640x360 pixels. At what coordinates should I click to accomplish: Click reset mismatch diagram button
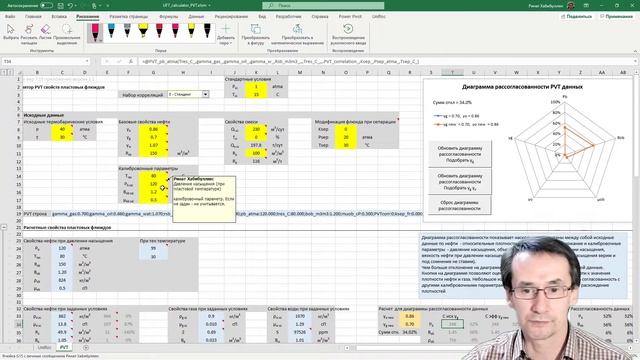(460, 205)
